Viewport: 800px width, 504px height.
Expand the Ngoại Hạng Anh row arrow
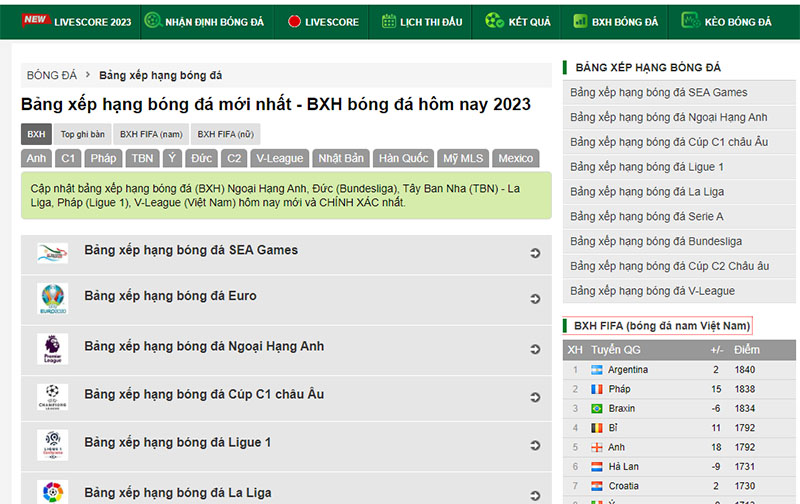[x=535, y=349]
